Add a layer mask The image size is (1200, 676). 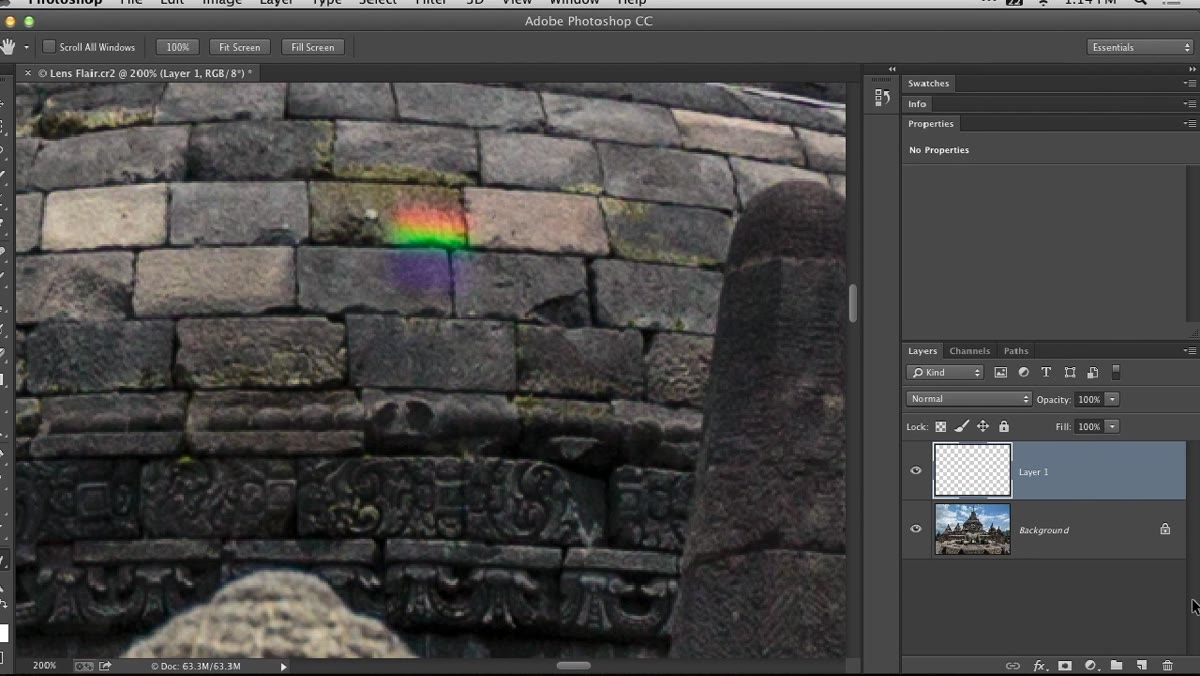[x=1065, y=666]
